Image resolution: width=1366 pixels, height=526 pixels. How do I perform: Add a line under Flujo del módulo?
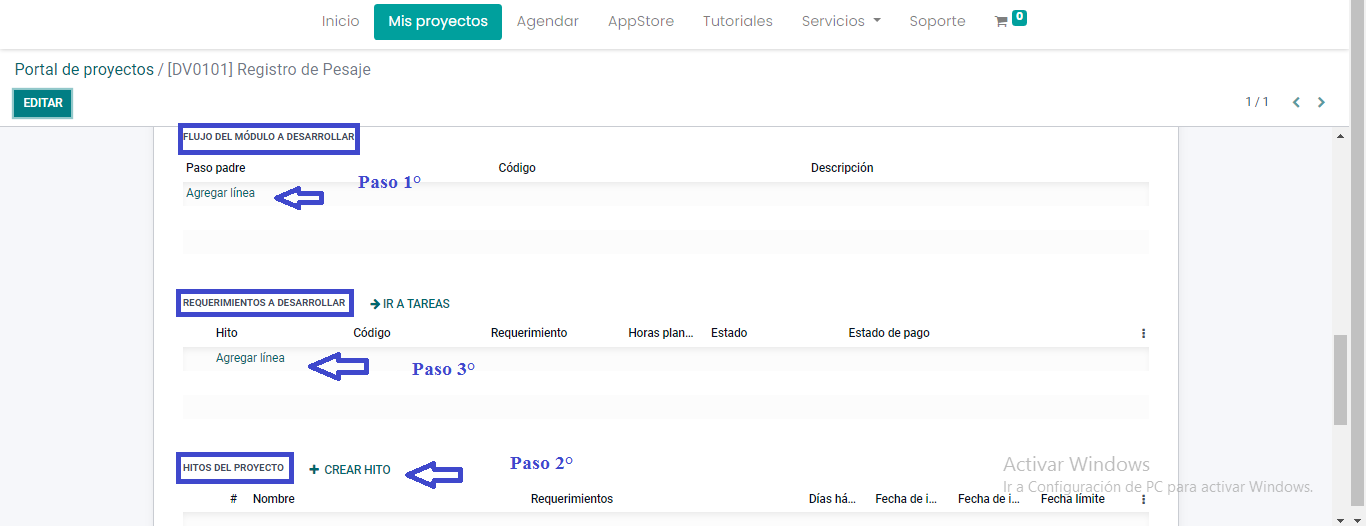[x=220, y=193]
